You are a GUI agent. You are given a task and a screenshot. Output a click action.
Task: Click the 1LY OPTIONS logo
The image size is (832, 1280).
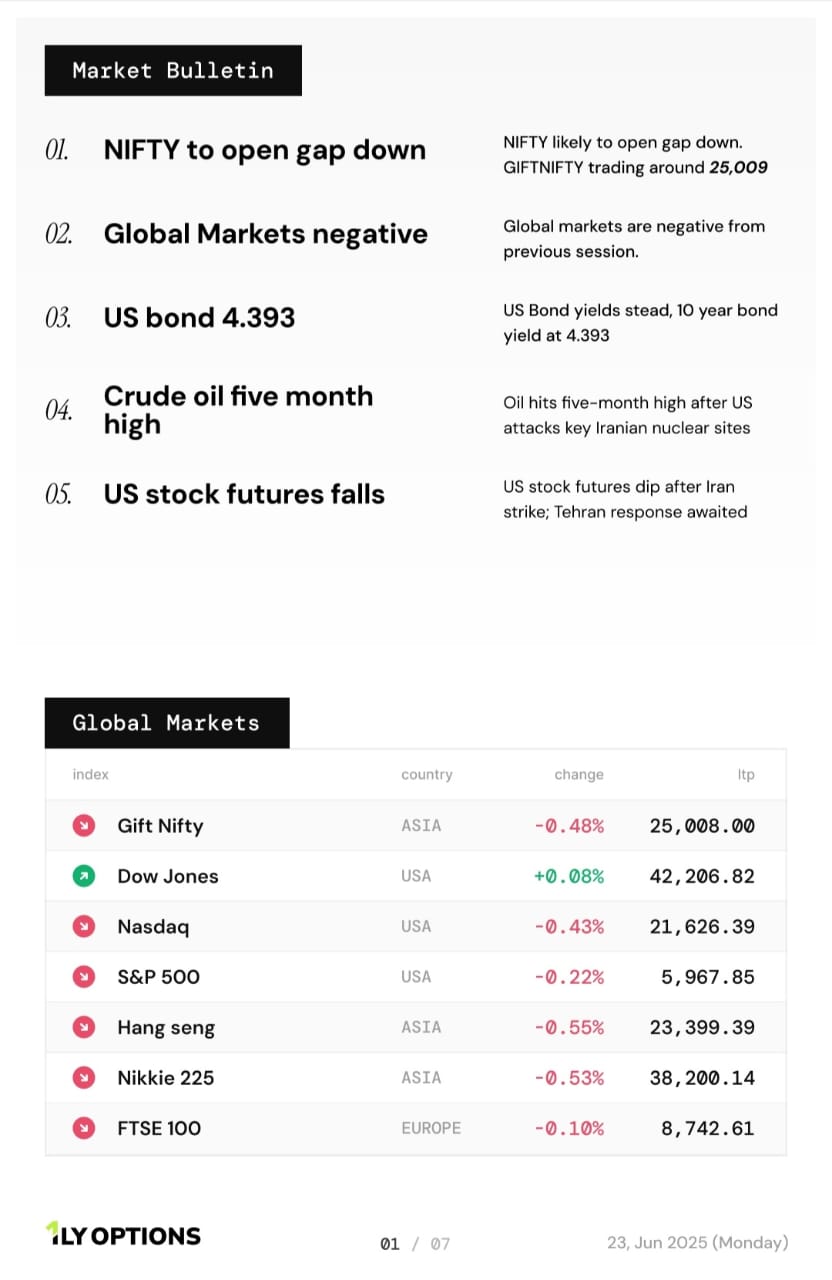click(x=123, y=1235)
